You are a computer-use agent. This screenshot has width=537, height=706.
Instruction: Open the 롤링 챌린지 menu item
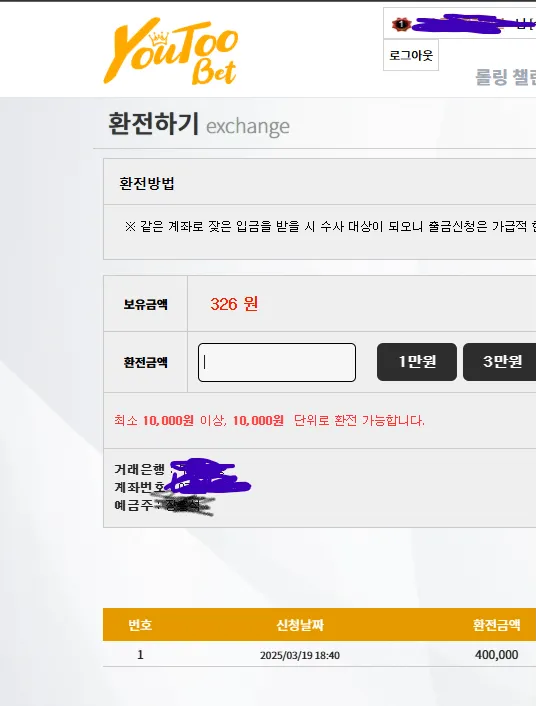pyautogui.click(x=505, y=77)
